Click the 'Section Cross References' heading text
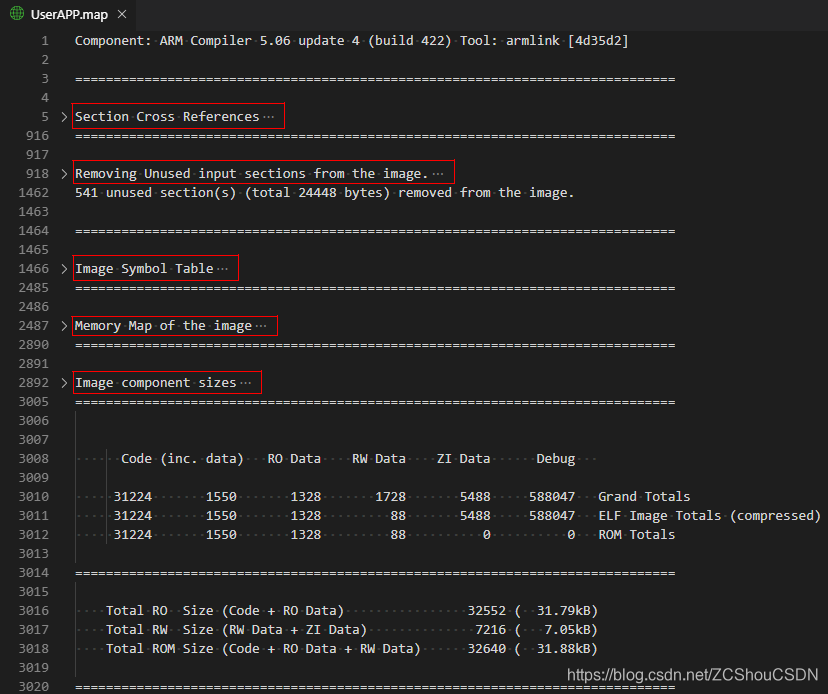Viewport: 828px width, 694px height. pyautogui.click(x=167, y=117)
